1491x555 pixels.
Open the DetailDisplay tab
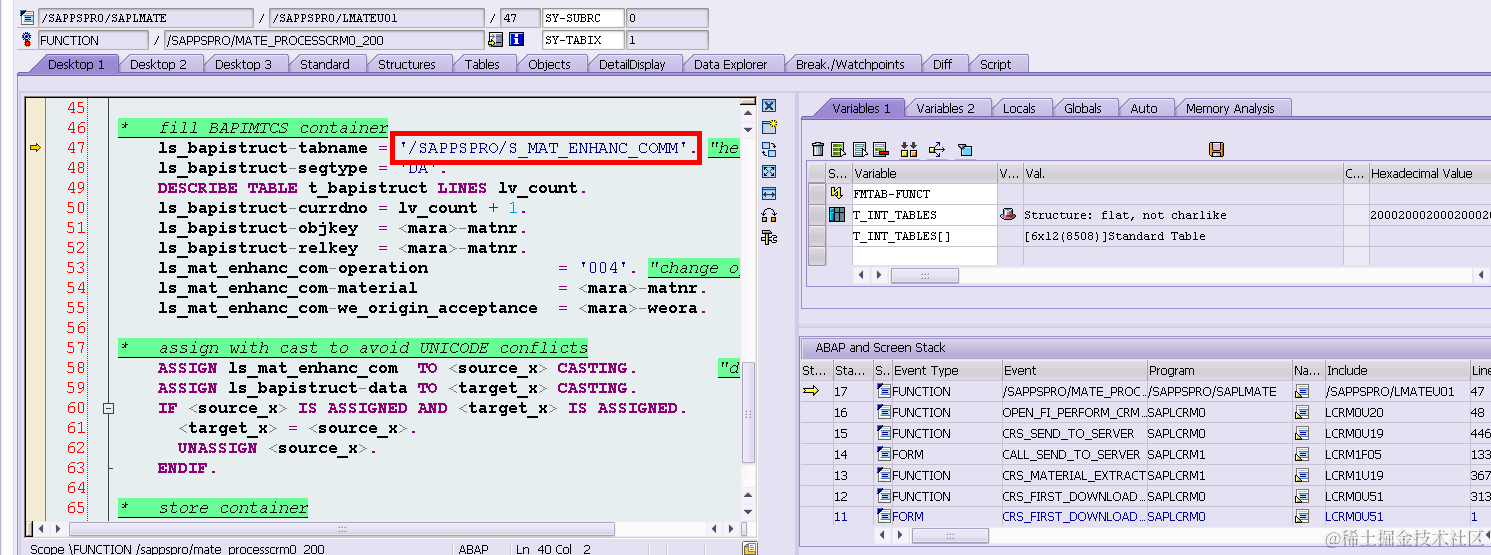pyautogui.click(x=633, y=64)
